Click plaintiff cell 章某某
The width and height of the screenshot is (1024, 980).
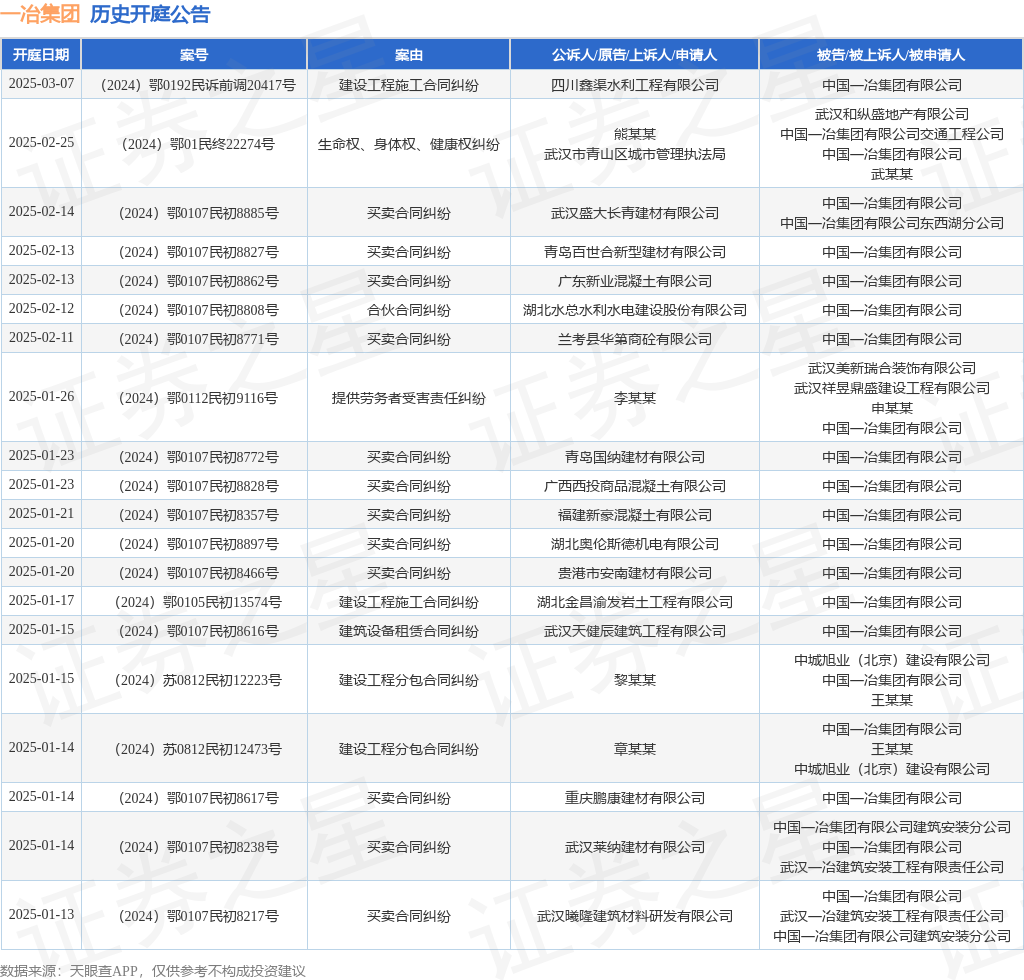[x=634, y=749]
